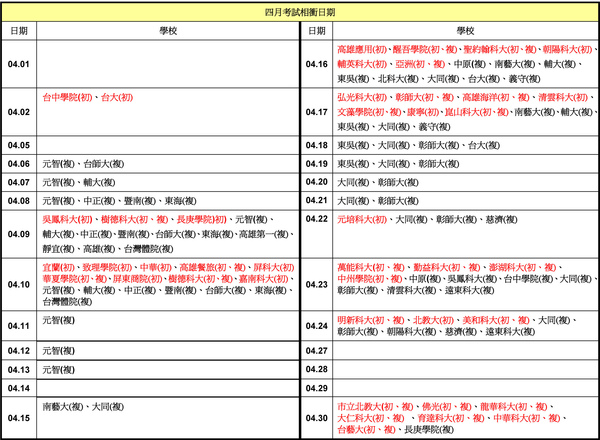Click red text 明新科大(初、複) in 04.24 row
This screenshot has height=440, width=600.
click(370, 320)
